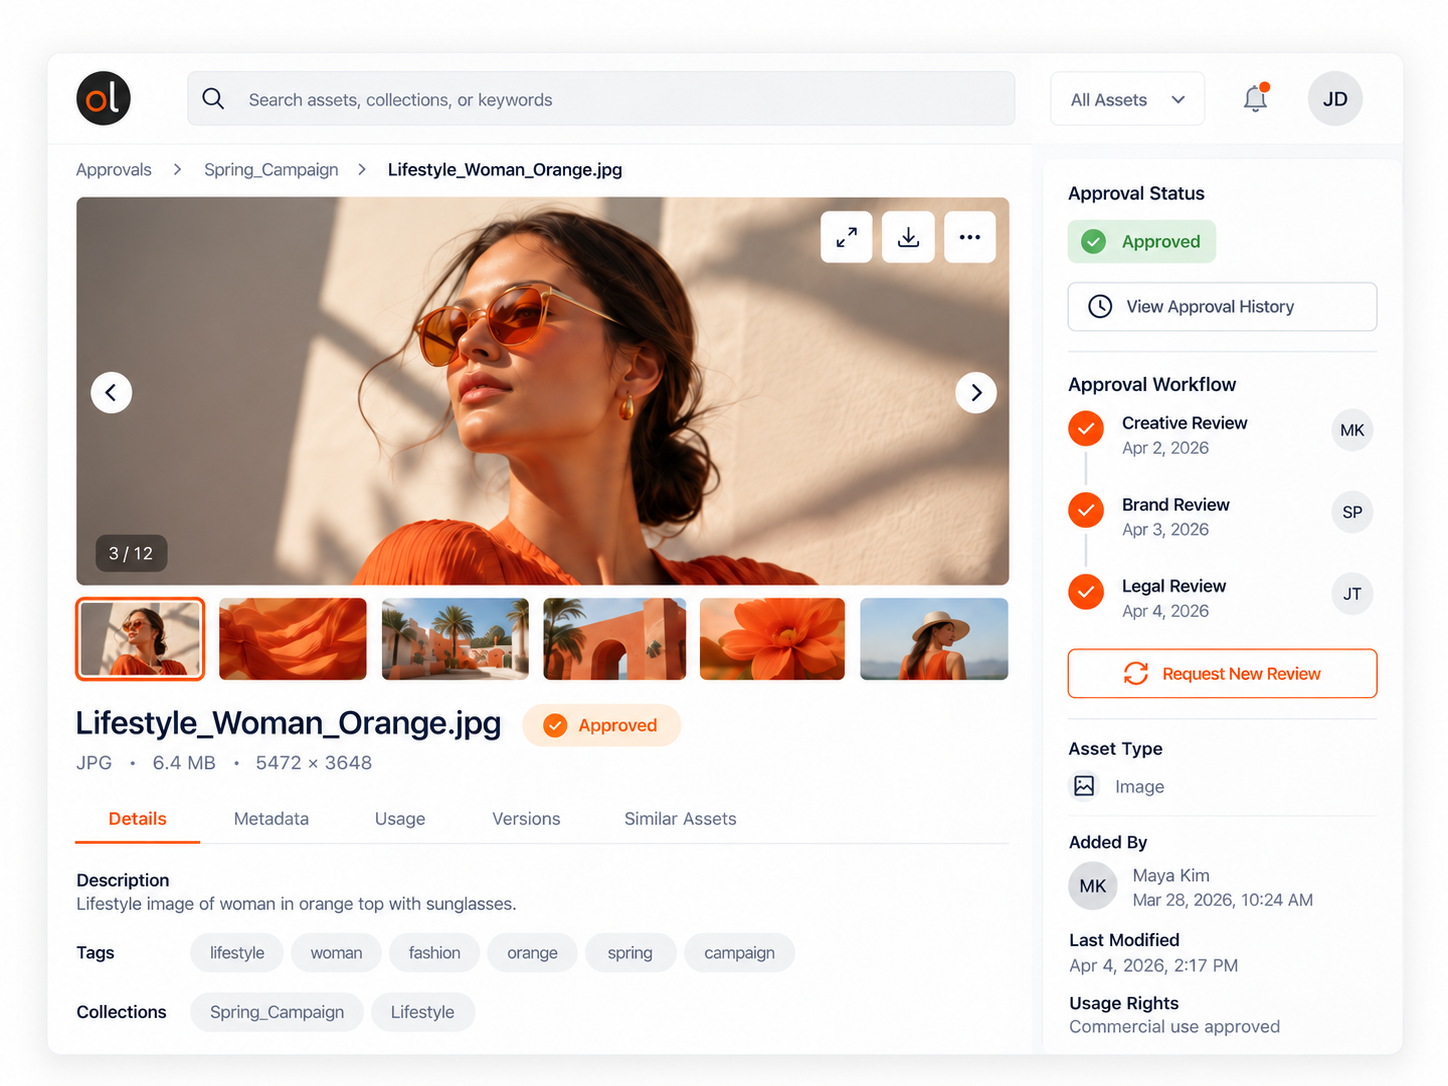The image size is (1448, 1086).
Task: Navigate to Spring_Campaign breadcrumb
Action: [271, 170]
